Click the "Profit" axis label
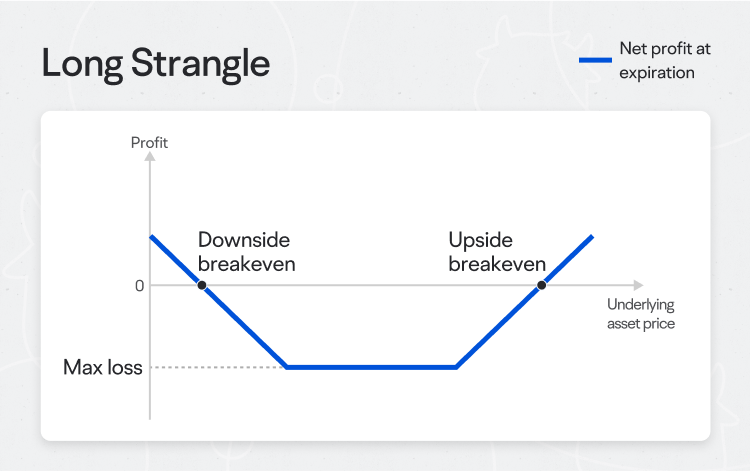Viewport: 750px width, 471px height. (150, 142)
